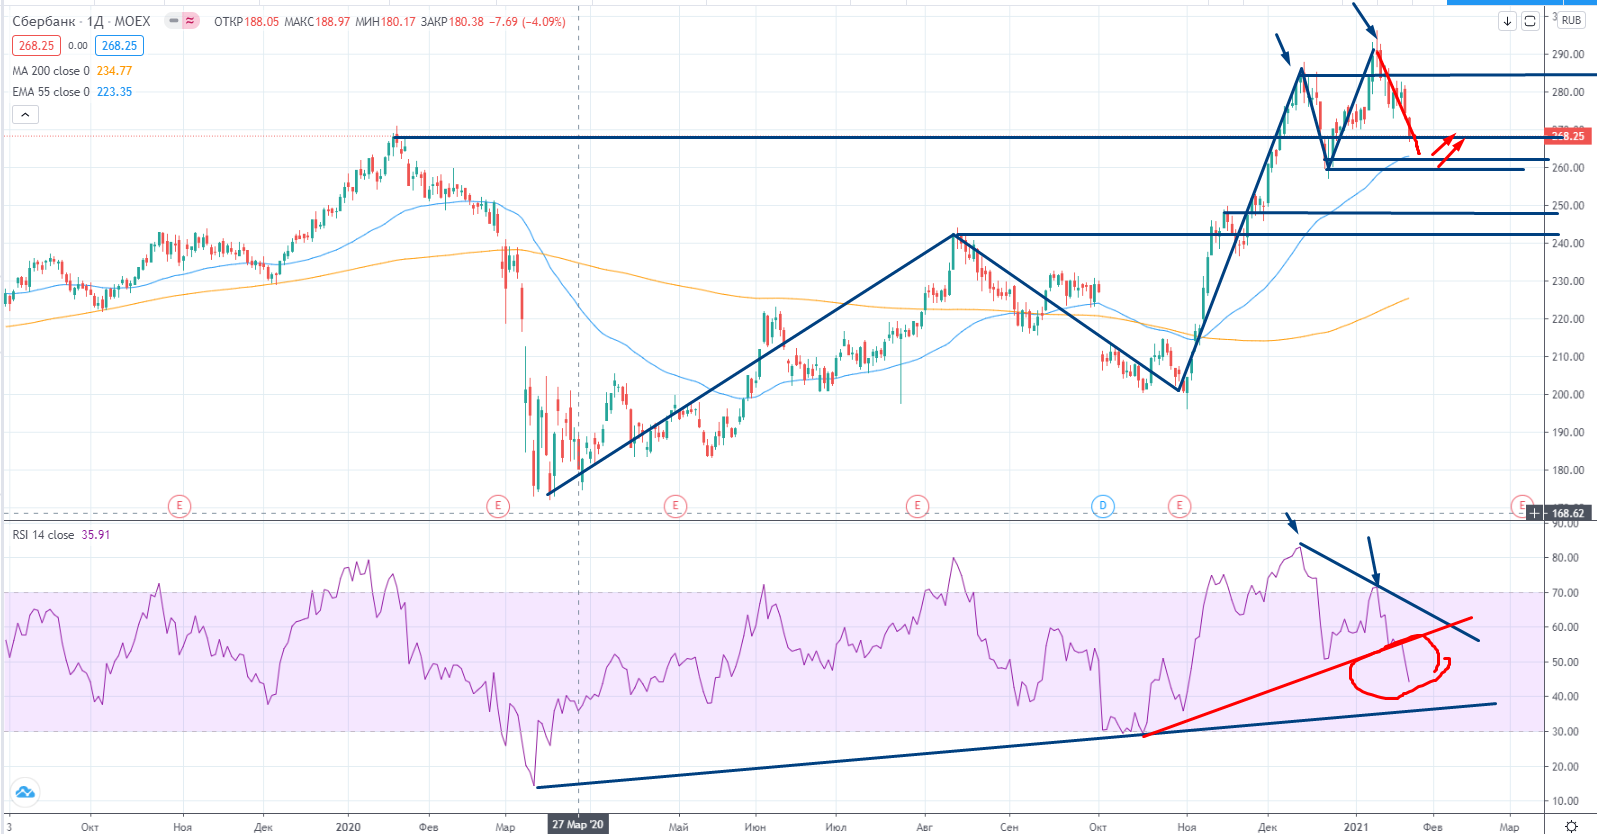Click the pink approximate-data icon near title
The width and height of the screenshot is (1597, 834).
click(190, 21)
